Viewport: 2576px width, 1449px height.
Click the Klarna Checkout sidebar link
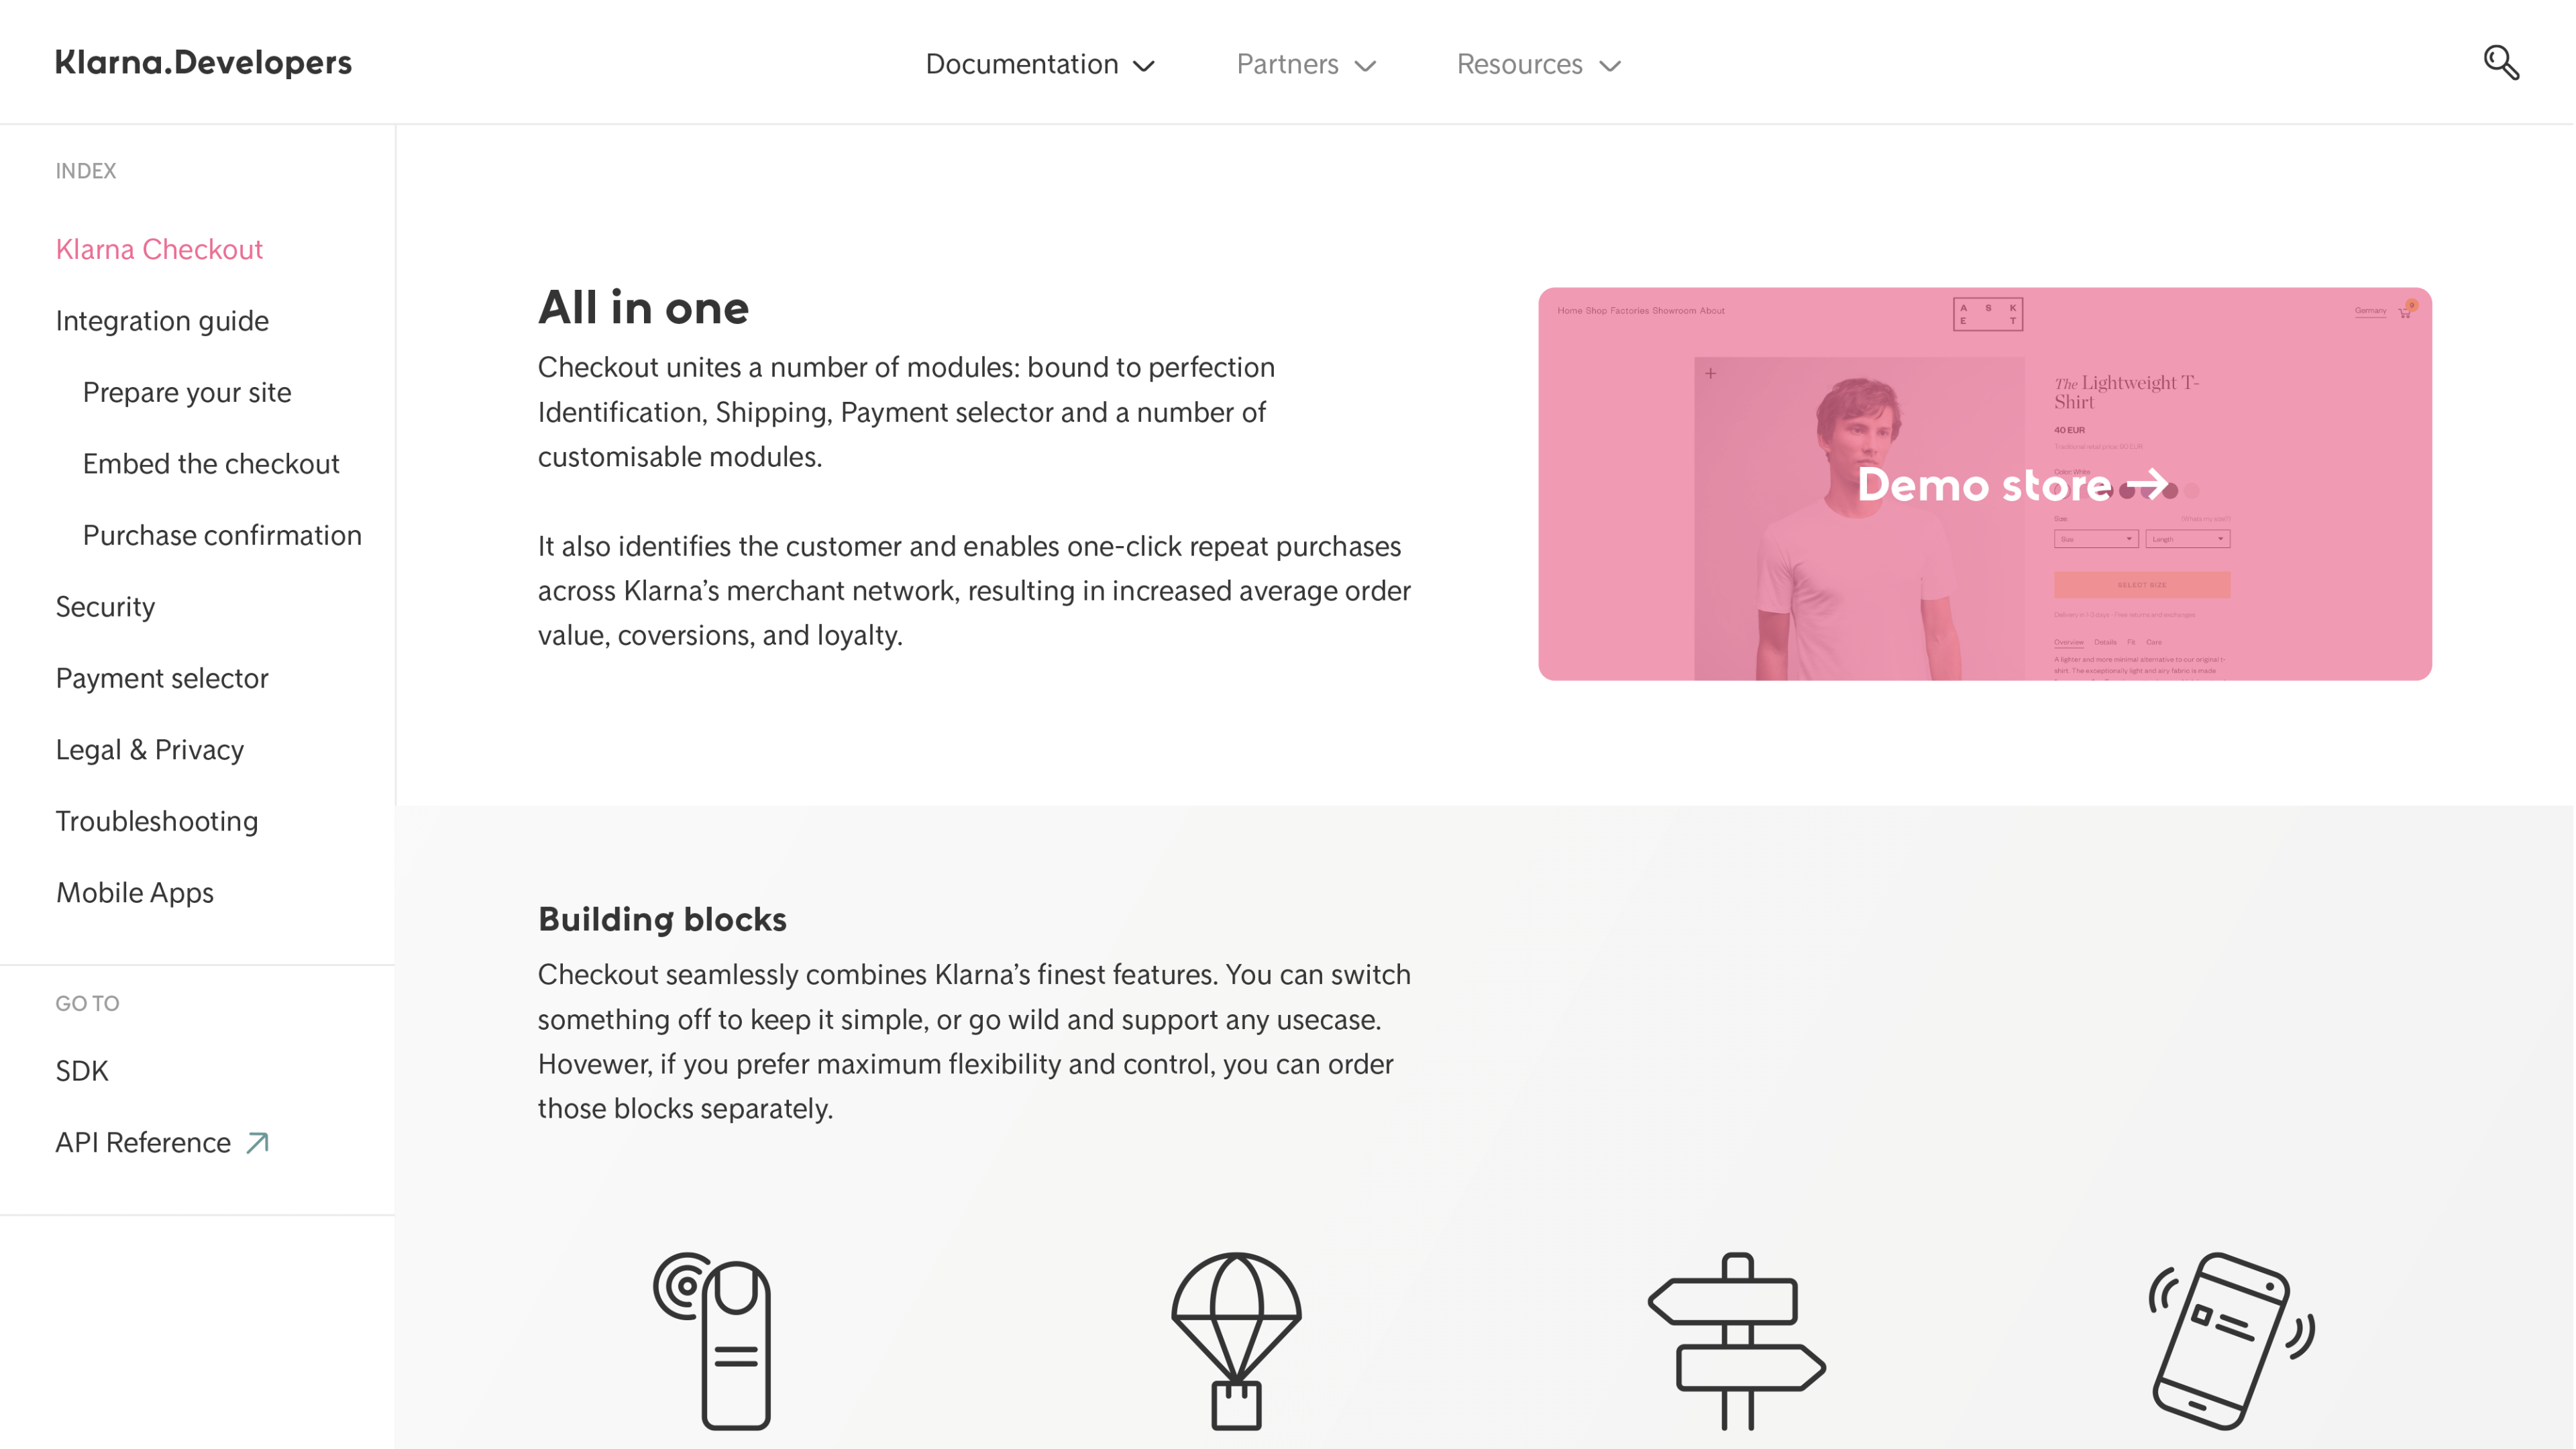[x=159, y=248]
